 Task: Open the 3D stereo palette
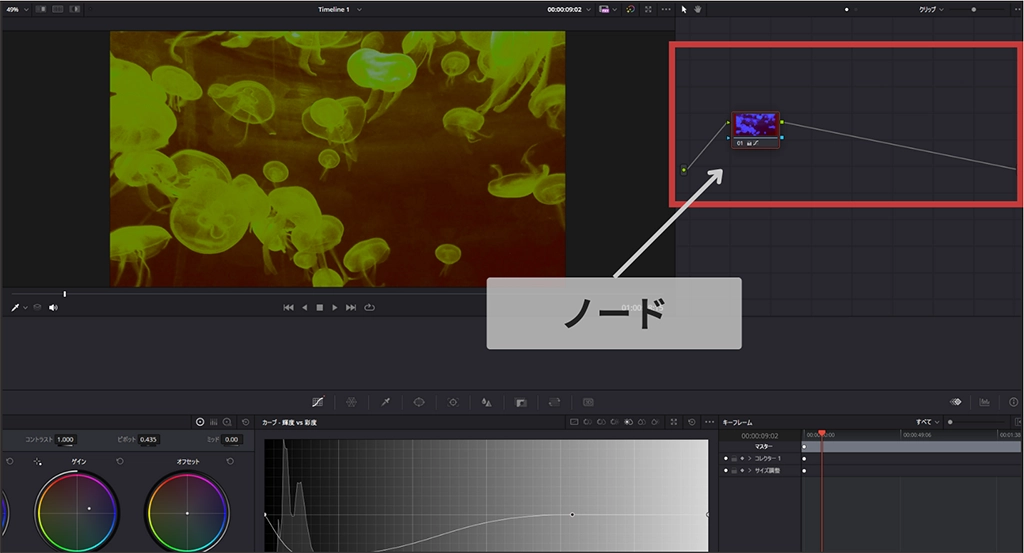pos(588,402)
